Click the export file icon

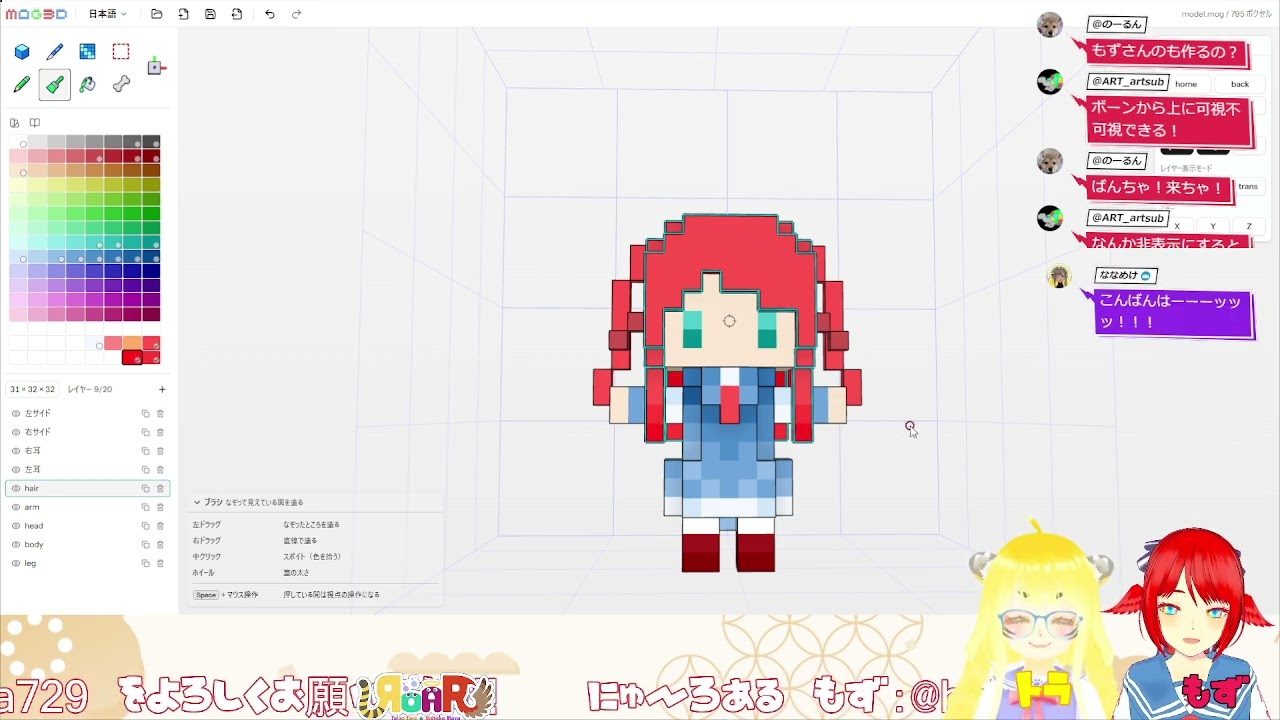click(237, 14)
